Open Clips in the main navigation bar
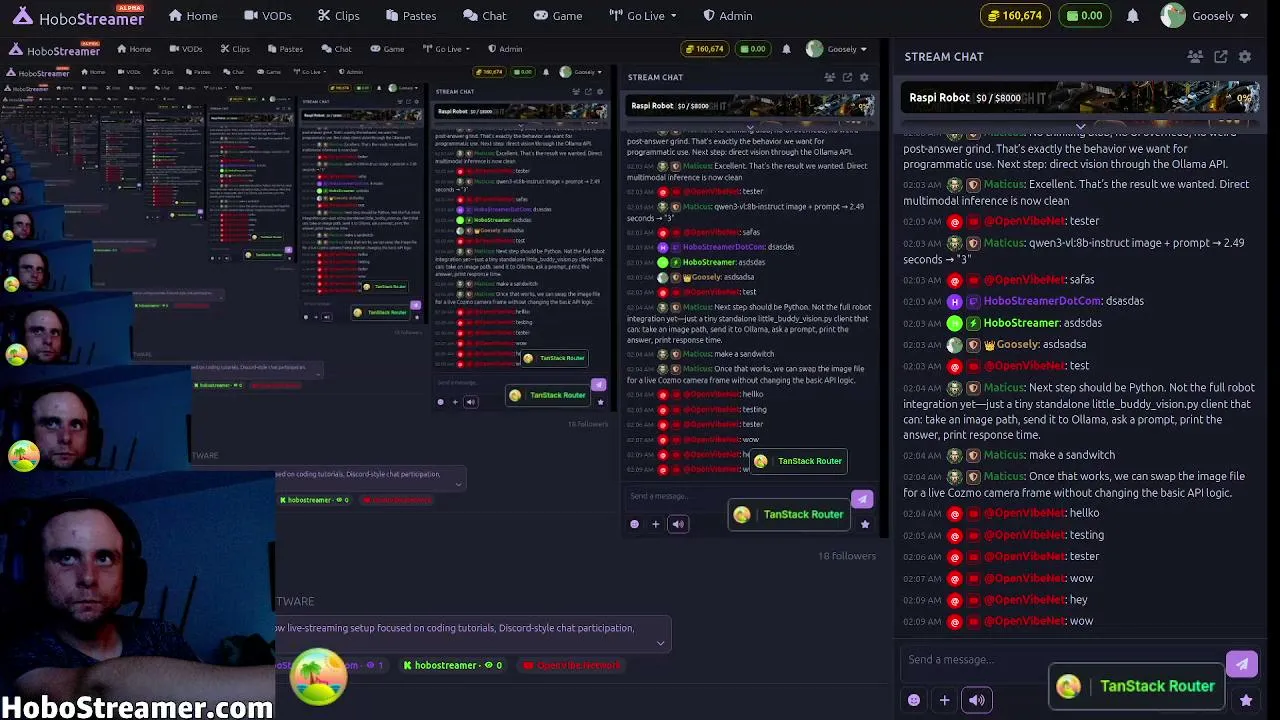This screenshot has width=1280, height=720. (x=339, y=16)
